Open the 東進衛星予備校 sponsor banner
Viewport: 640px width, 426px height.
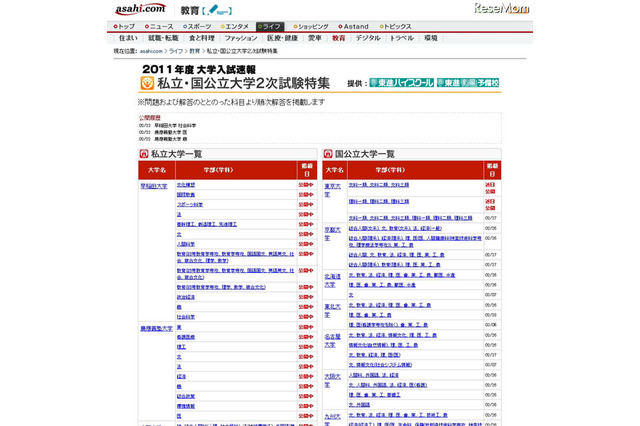click(468, 83)
